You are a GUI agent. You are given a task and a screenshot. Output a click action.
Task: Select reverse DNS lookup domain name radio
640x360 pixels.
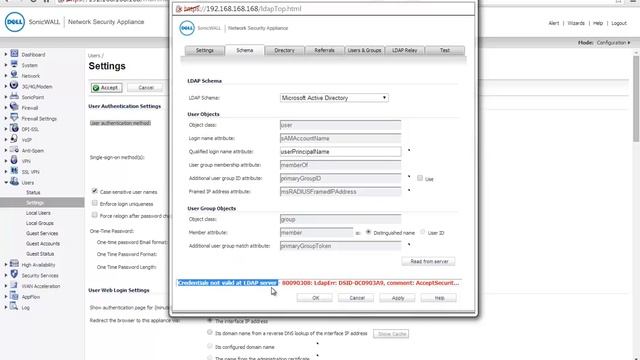tap(210, 333)
